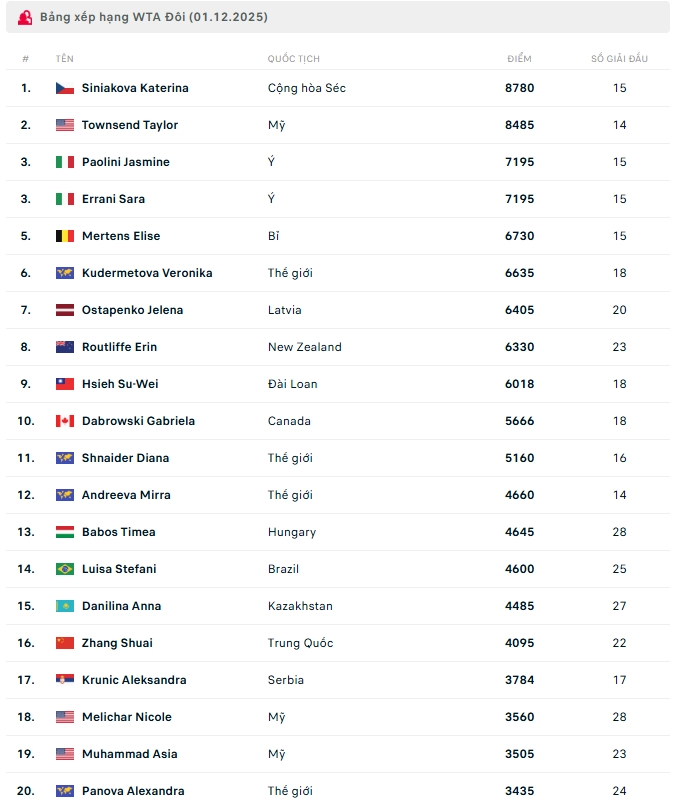Click the Bảng xếp hạng WTA Đôi title
This screenshot has height=805, width=678.
coord(154,17)
